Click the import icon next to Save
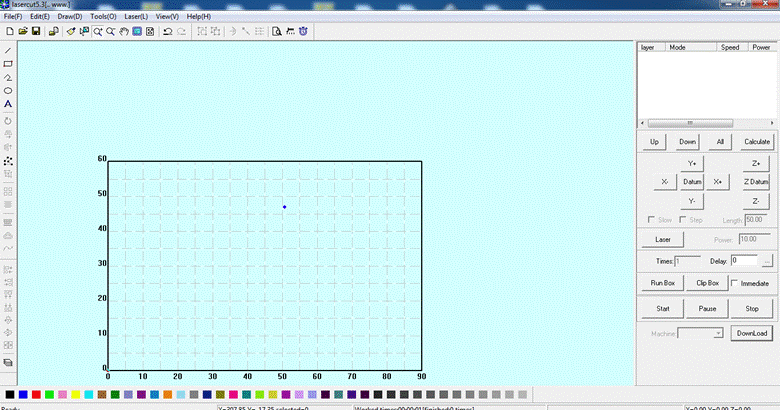The height and width of the screenshot is (410, 780). coord(53,31)
